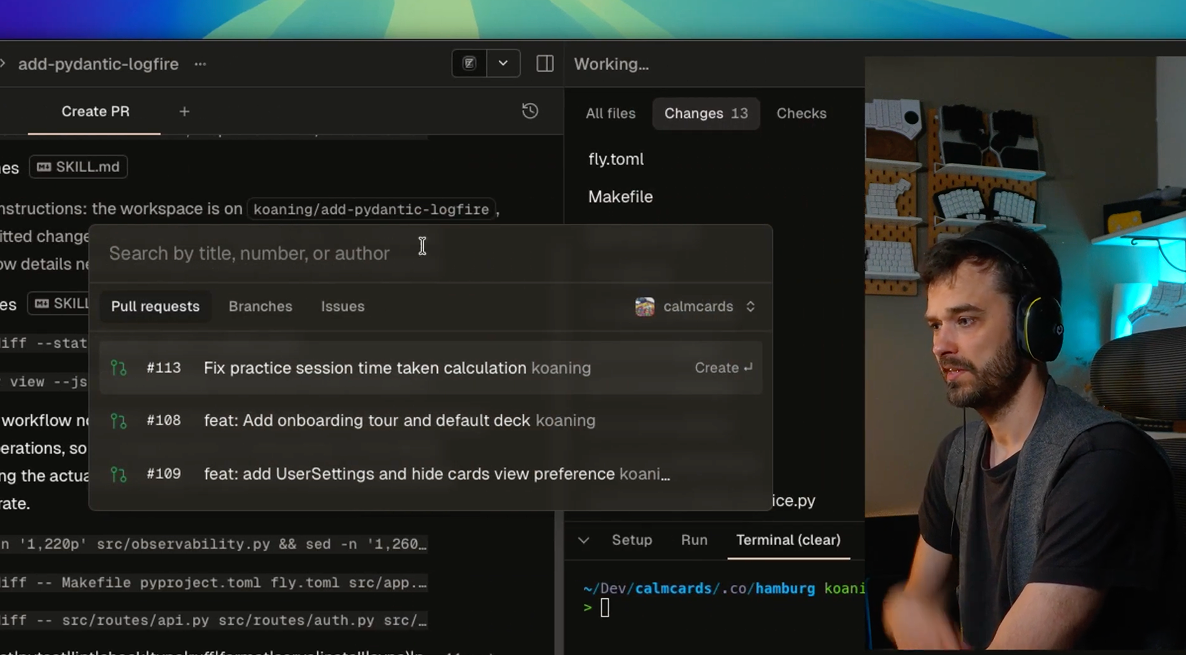This screenshot has height=655, width=1186.
Task: Click the pull request icon for #109
Action: click(119, 474)
